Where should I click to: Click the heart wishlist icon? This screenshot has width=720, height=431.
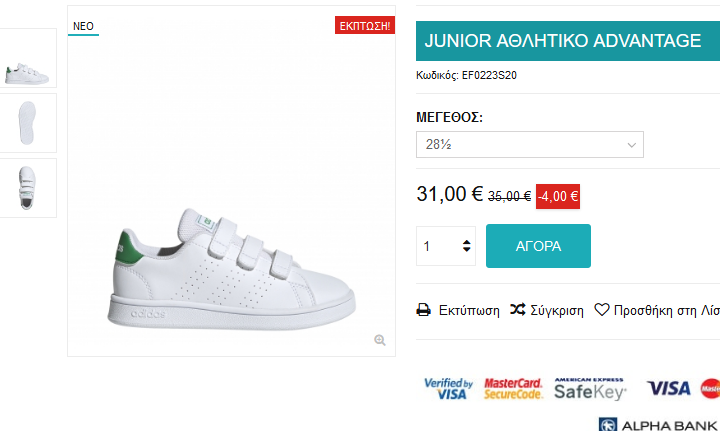pos(602,310)
